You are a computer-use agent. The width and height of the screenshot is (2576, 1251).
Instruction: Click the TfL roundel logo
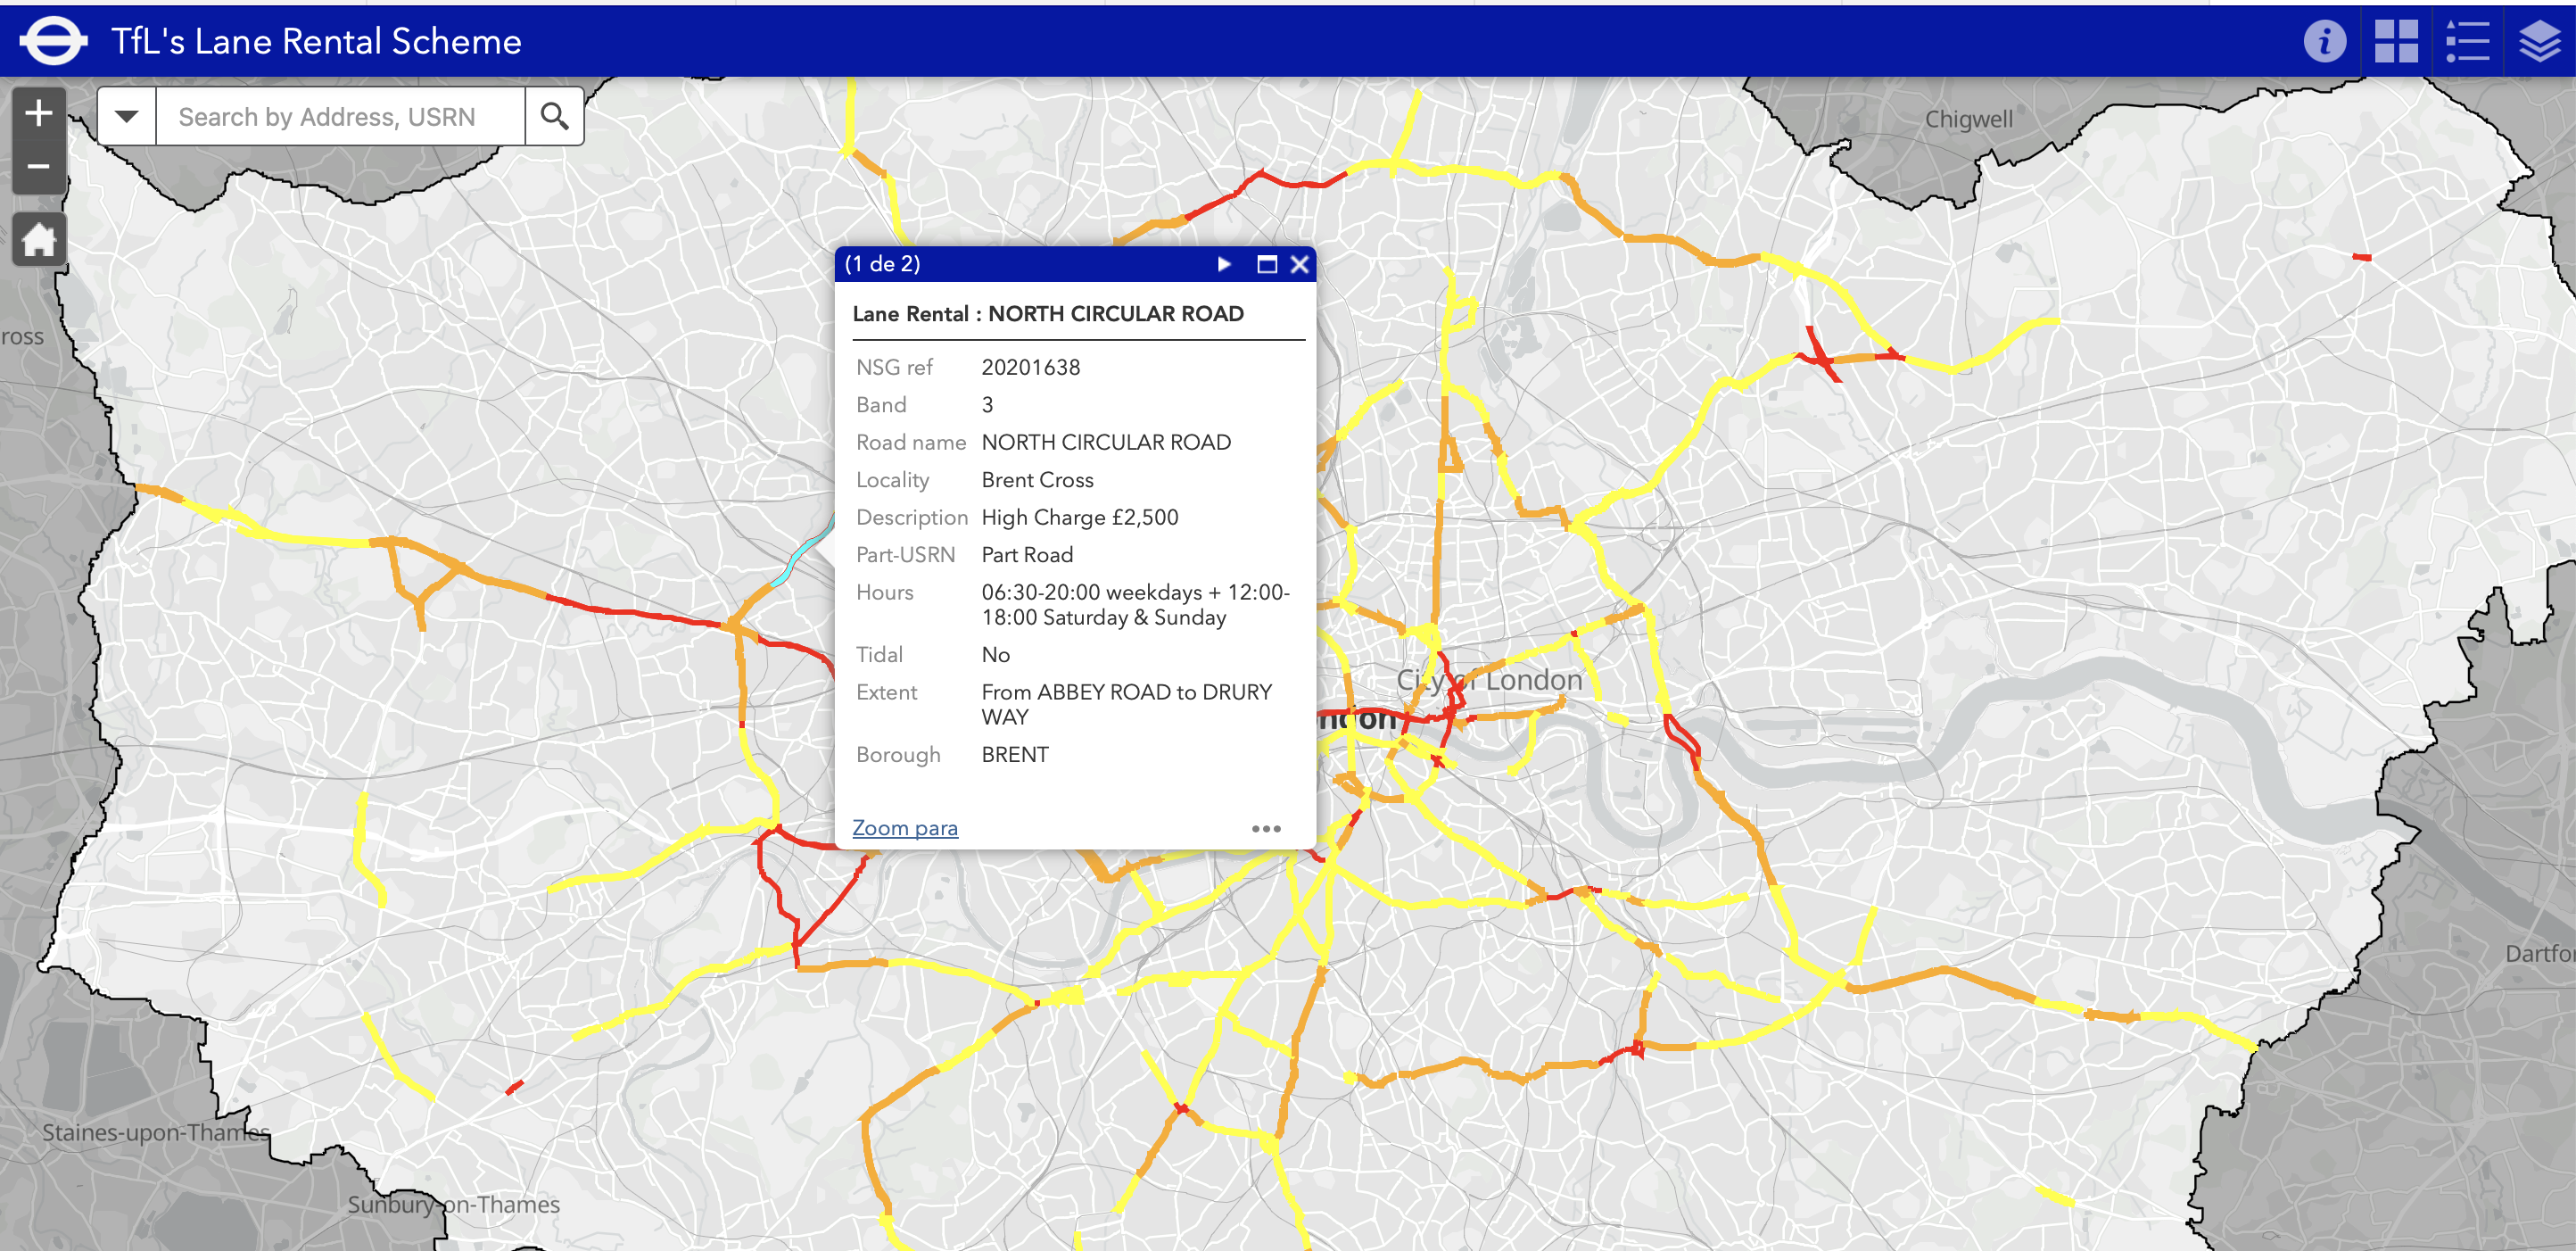coord(53,41)
